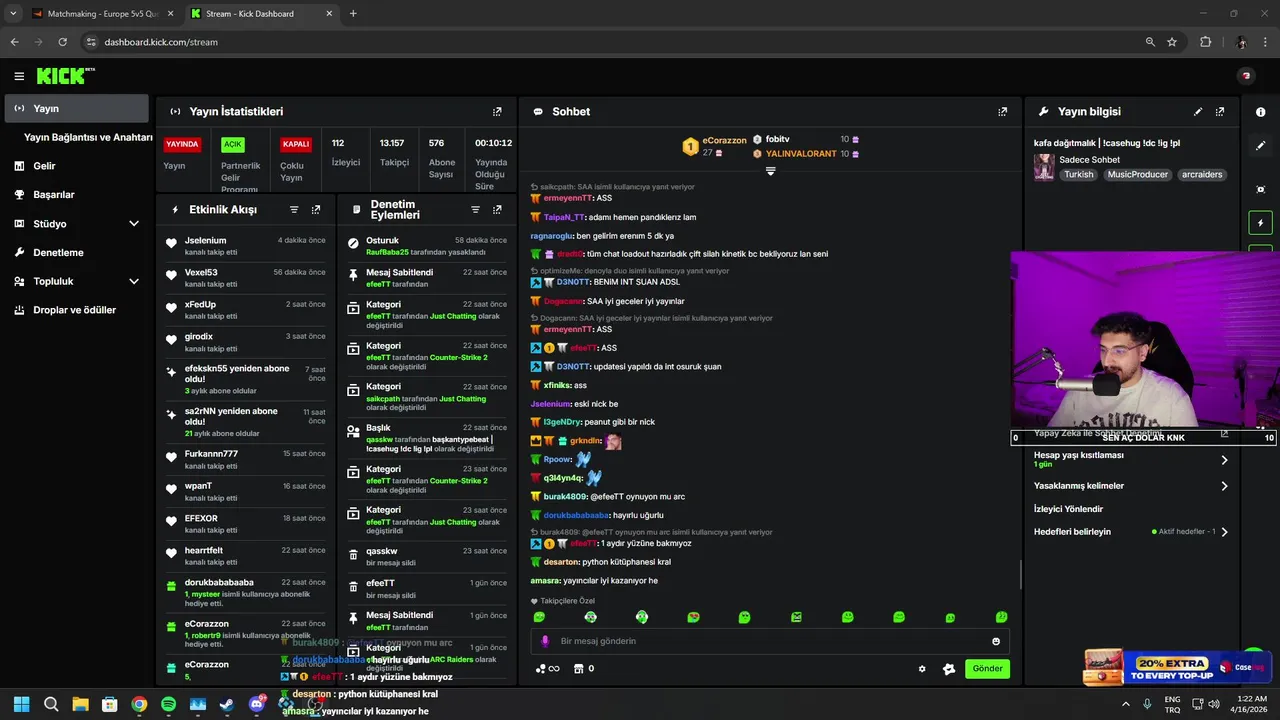Open Discord from the taskbar

(257, 704)
